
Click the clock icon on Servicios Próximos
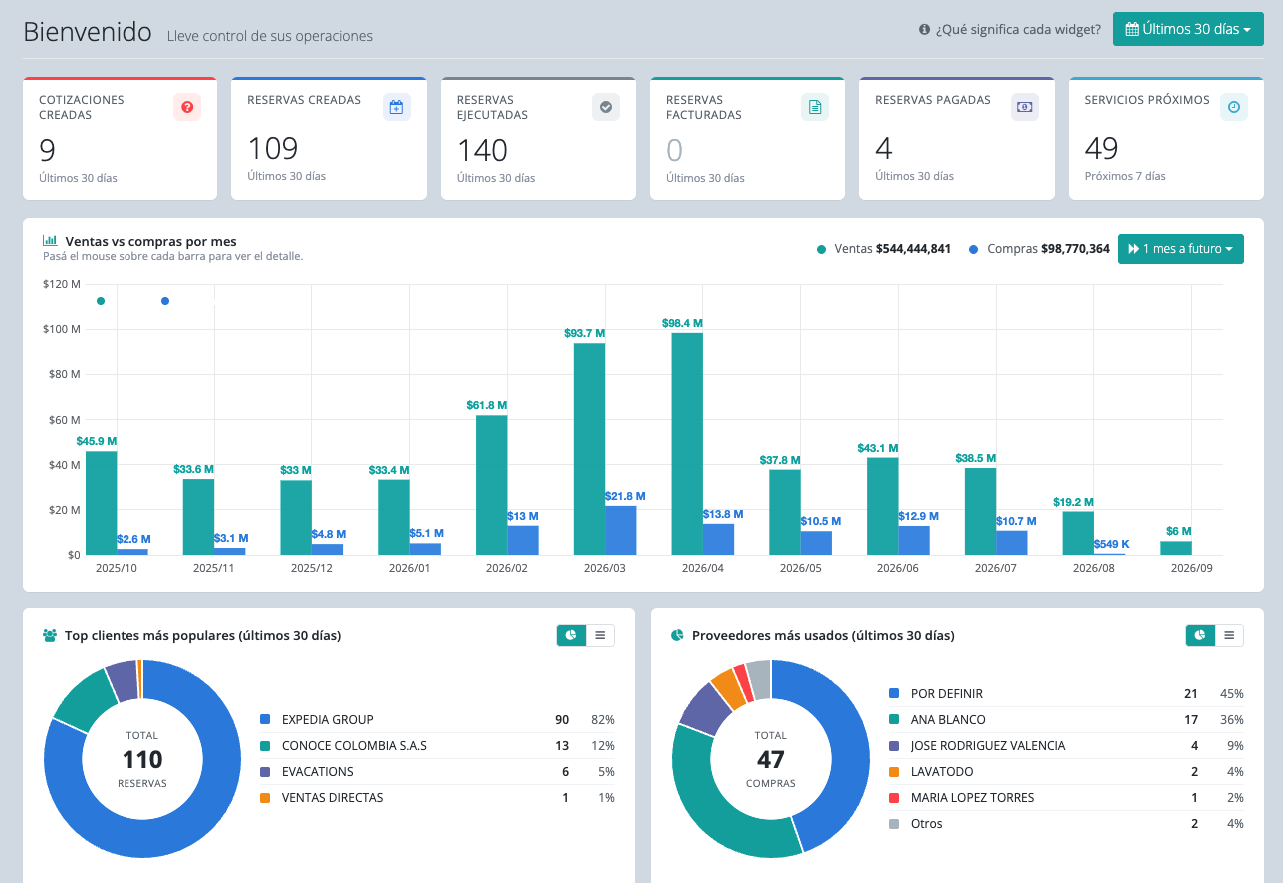pyautogui.click(x=1234, y=107)
